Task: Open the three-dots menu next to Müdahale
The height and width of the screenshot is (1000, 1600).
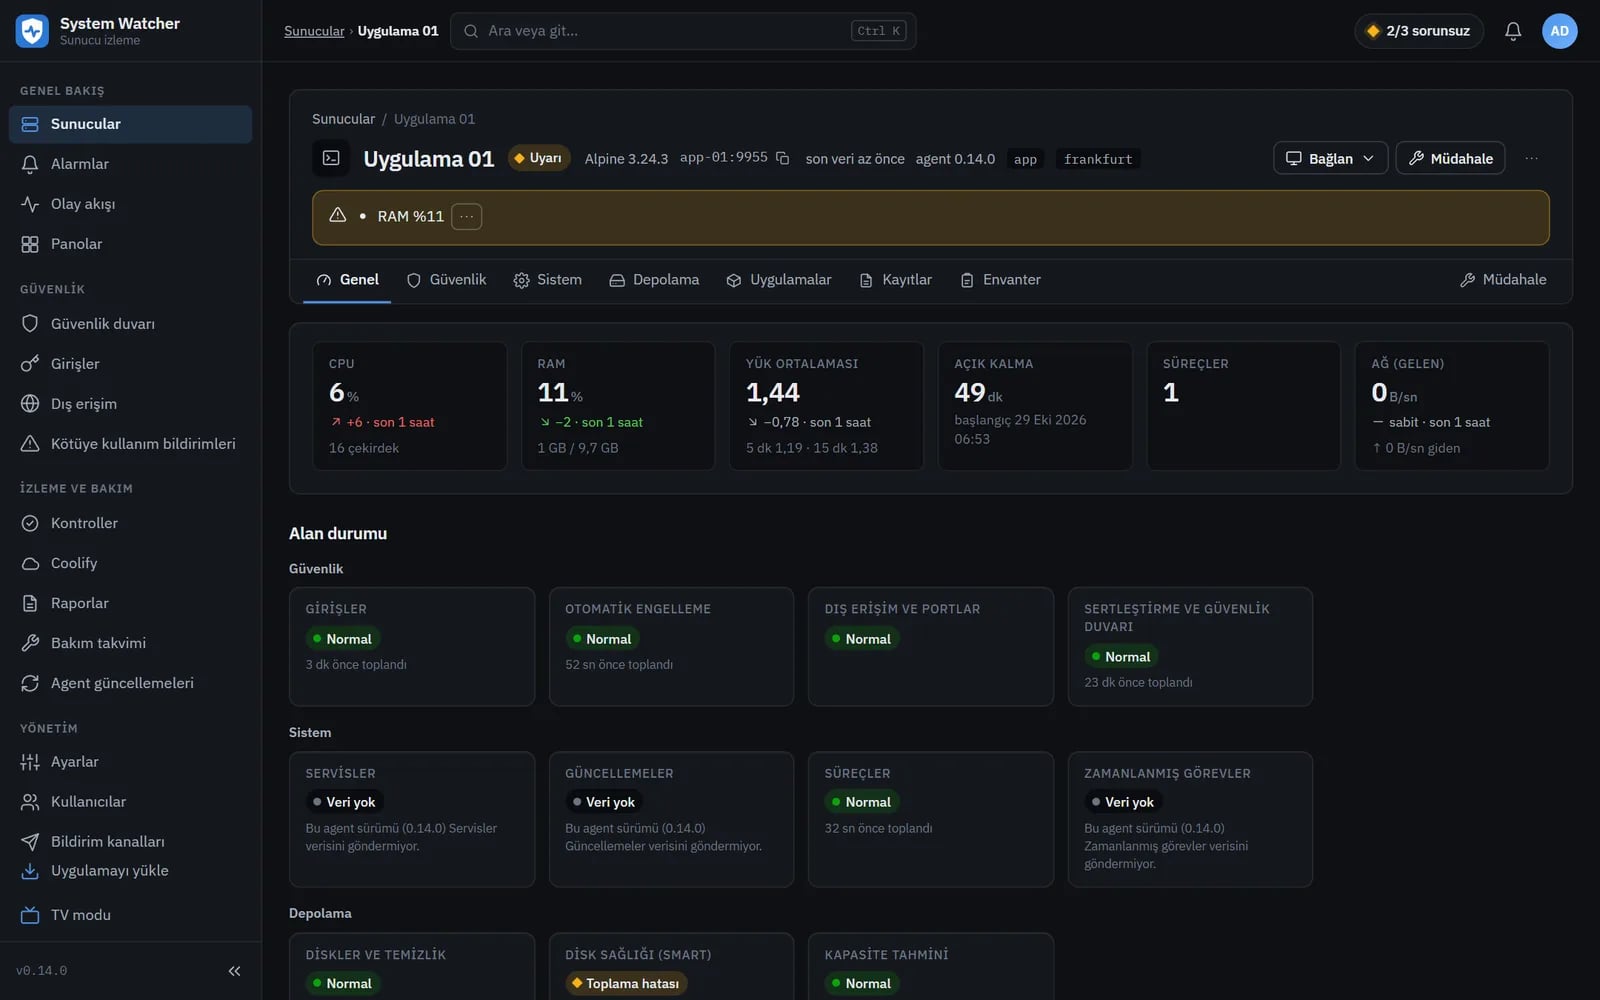Action: [x=1531, y=158]
